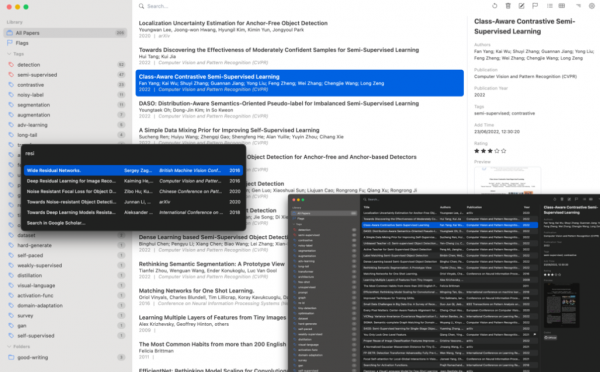Click the contrastive tag icon
The height and width of the screenshot is (372, 600).
point(11,85)
